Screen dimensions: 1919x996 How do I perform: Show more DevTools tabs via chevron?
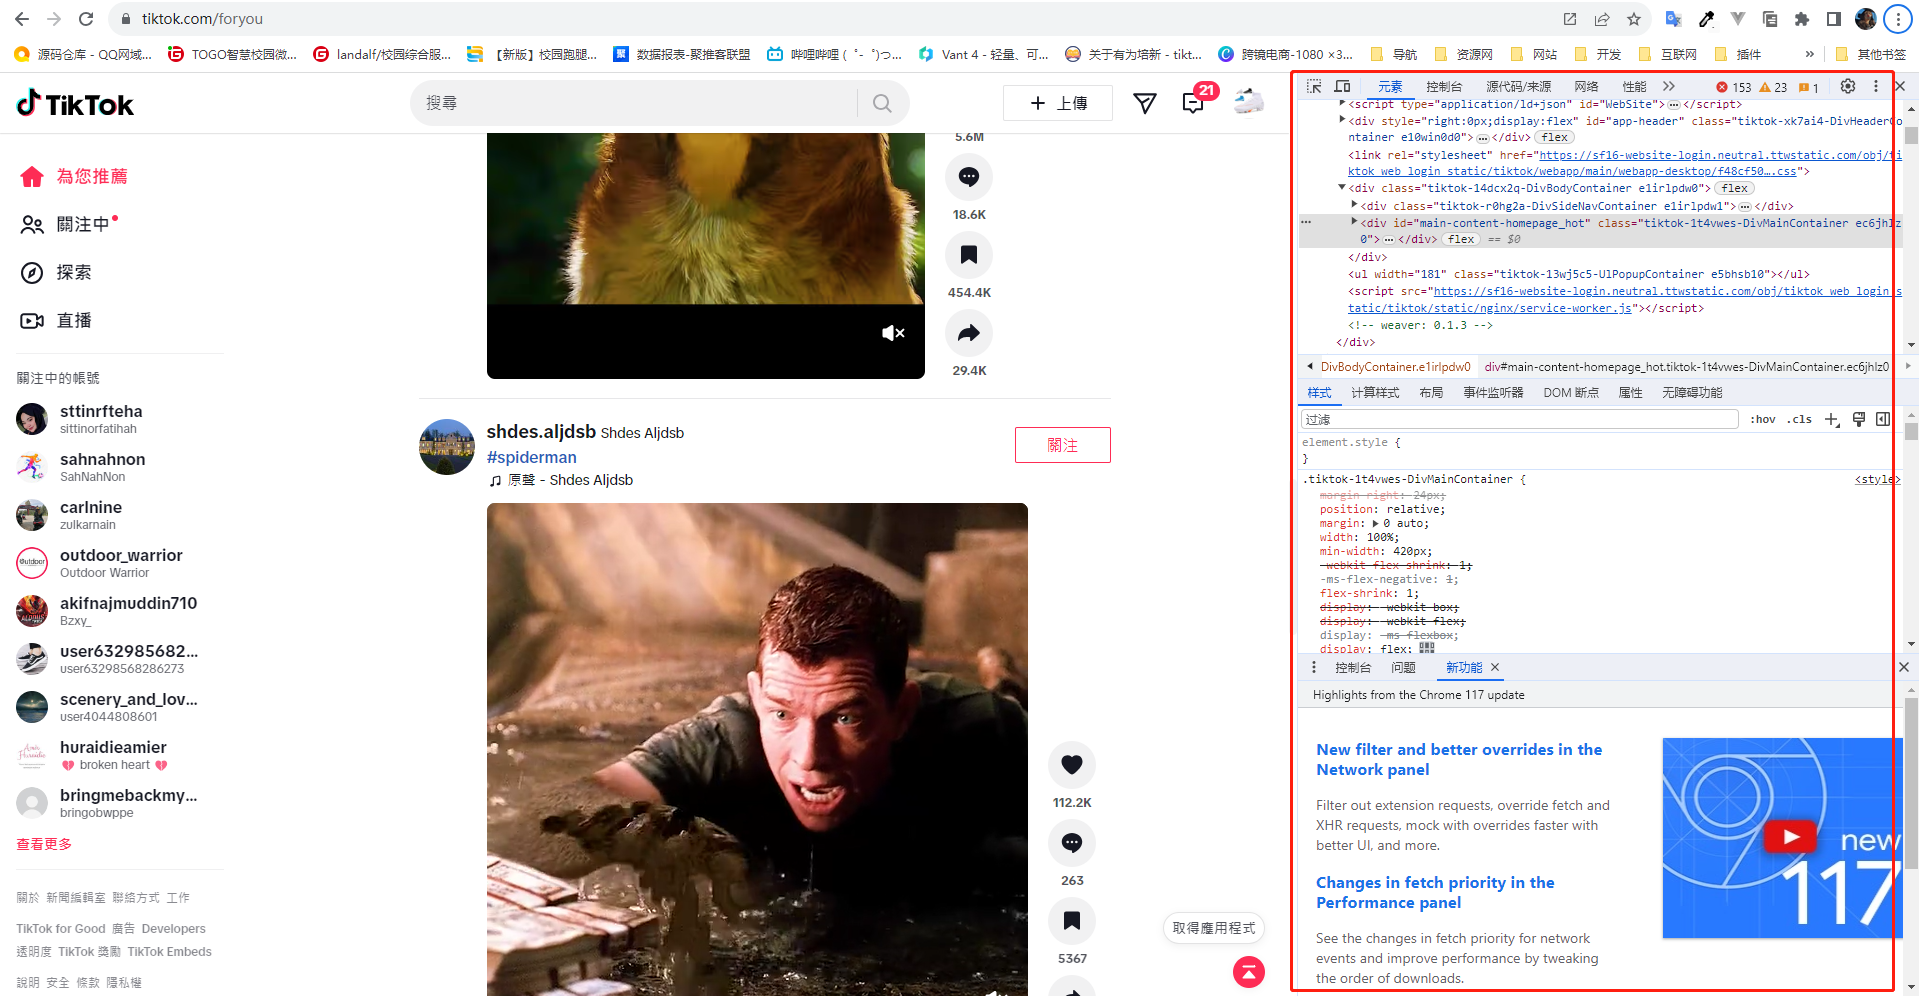1669,86
